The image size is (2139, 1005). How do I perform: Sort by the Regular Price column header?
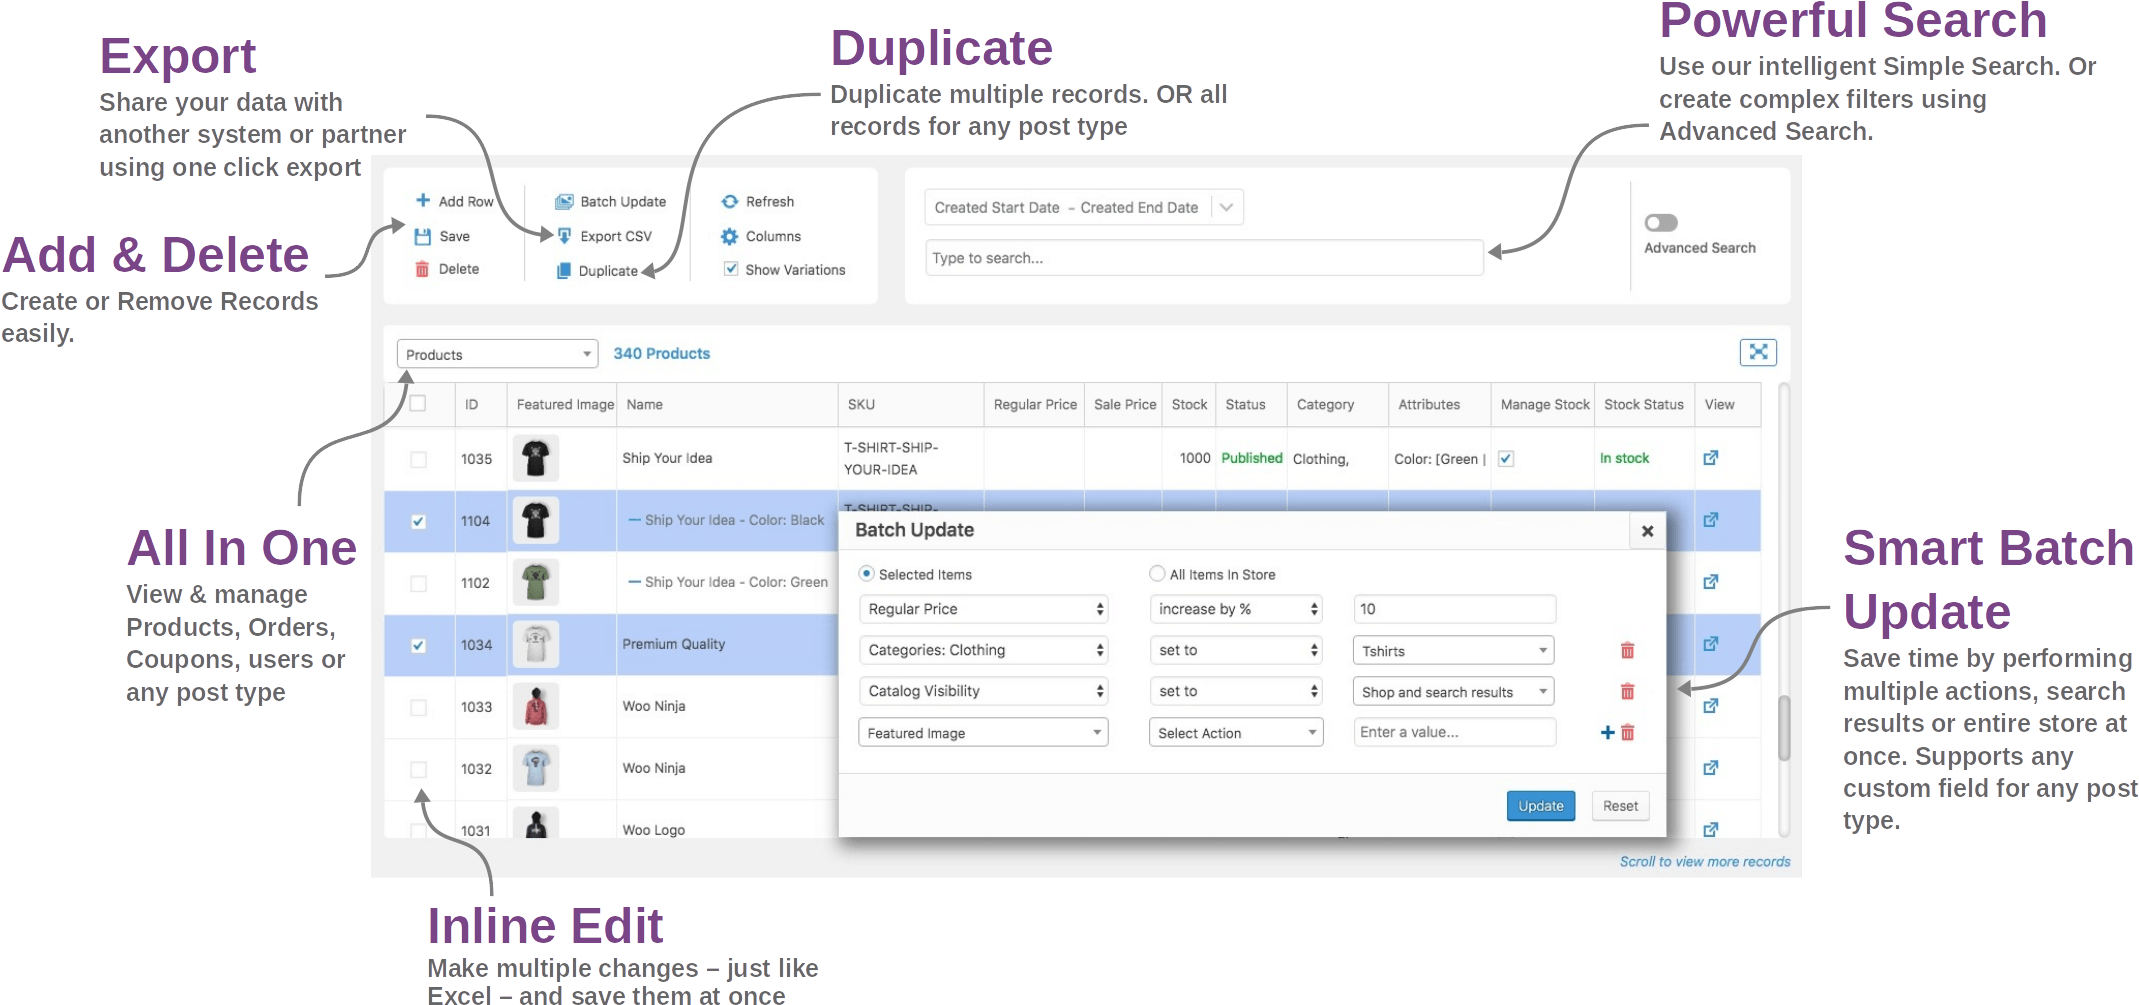1034,405
